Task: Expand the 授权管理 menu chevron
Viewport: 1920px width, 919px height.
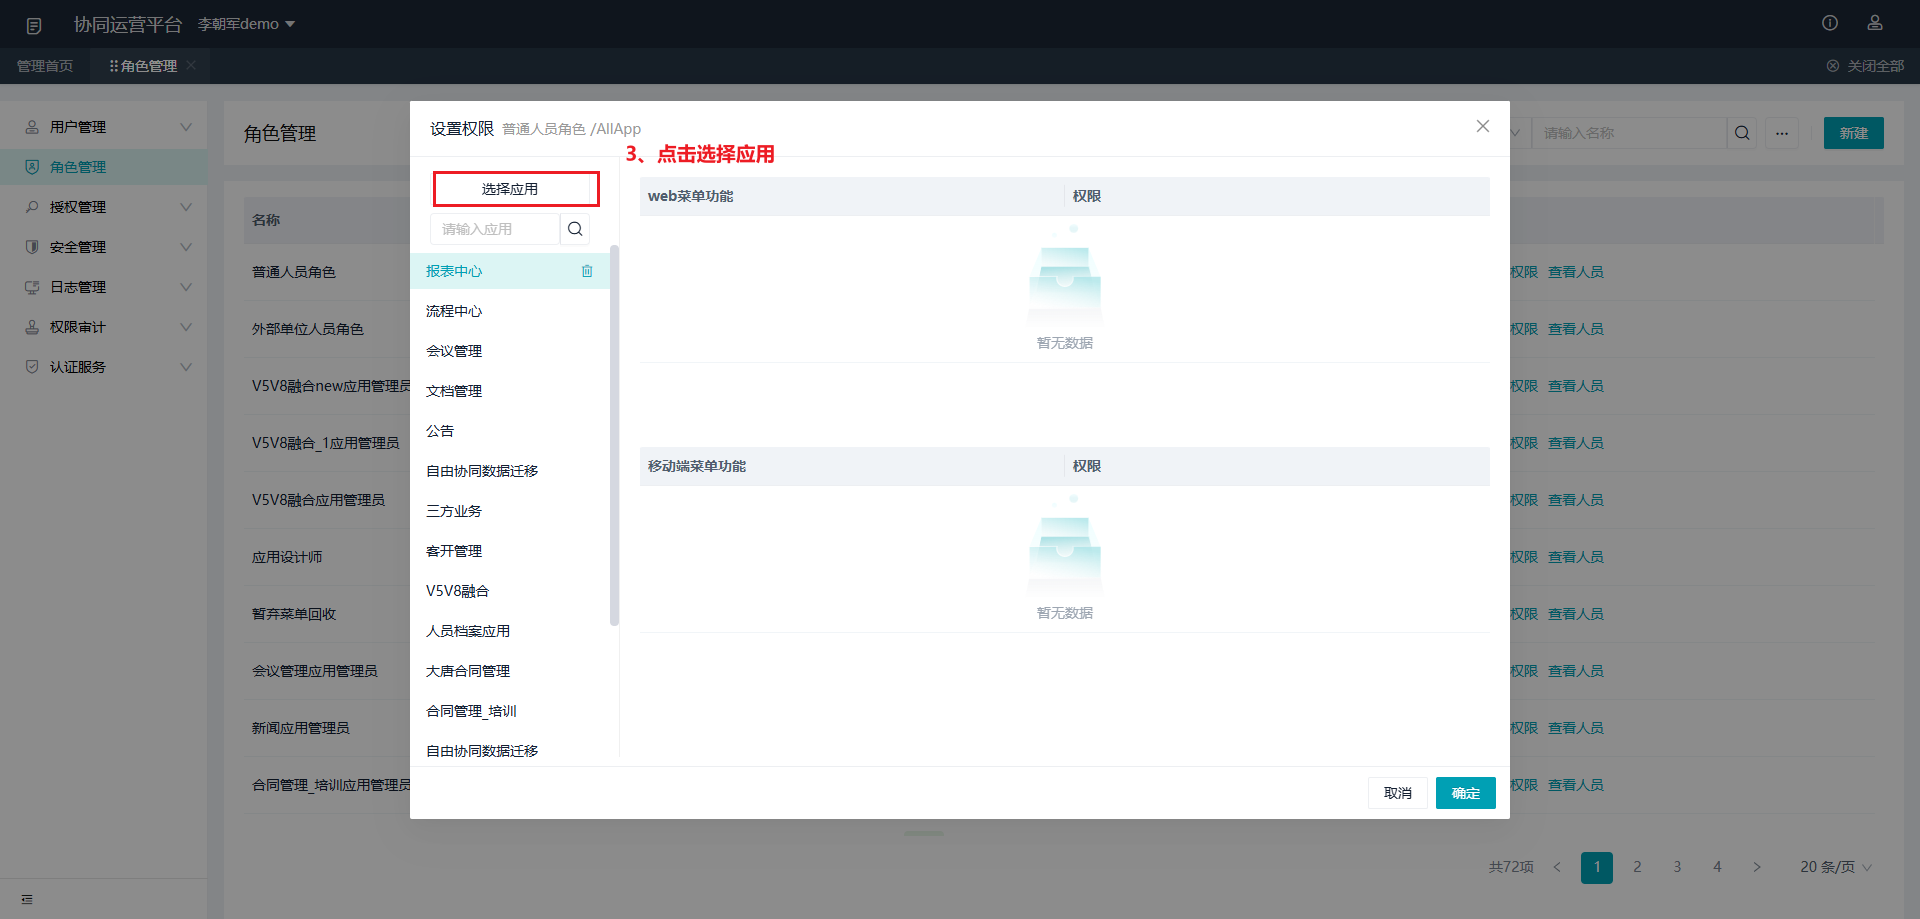Action: pos(186,207)
